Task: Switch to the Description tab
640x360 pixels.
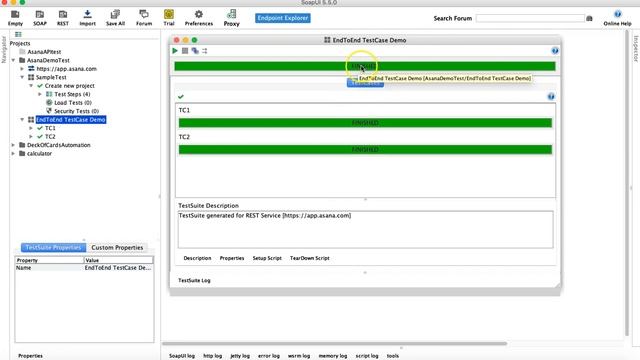Action: 197,258
